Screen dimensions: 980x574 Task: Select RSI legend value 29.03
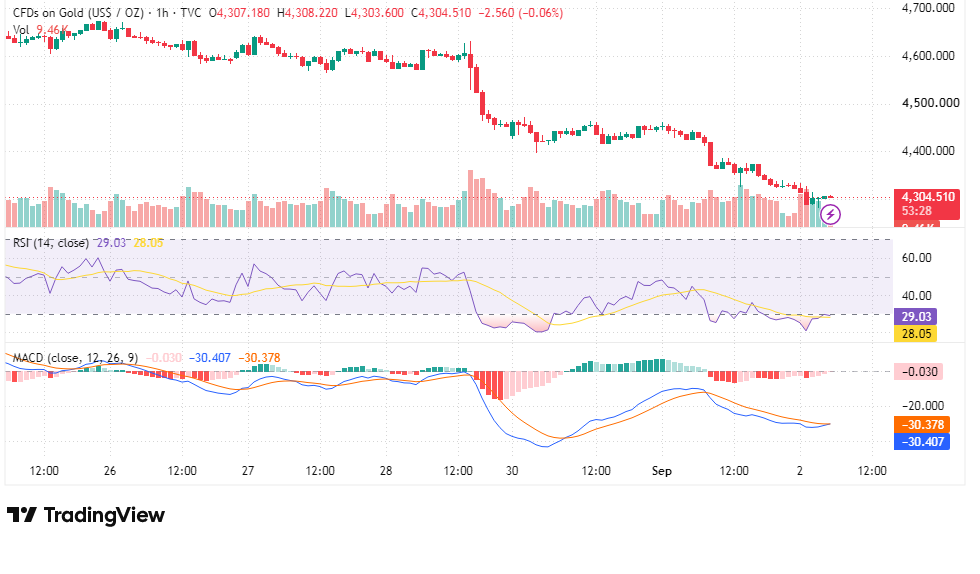pyautogui.click(x=111, y=243)
